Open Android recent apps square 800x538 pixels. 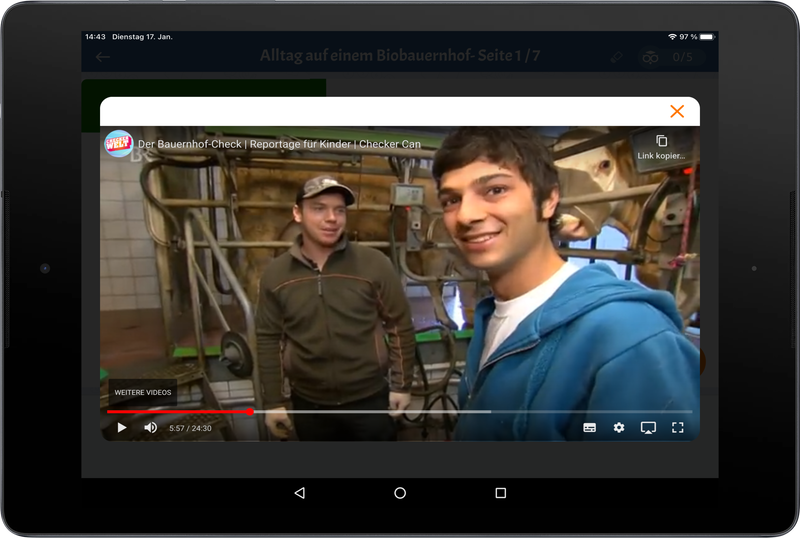[501, 493]
